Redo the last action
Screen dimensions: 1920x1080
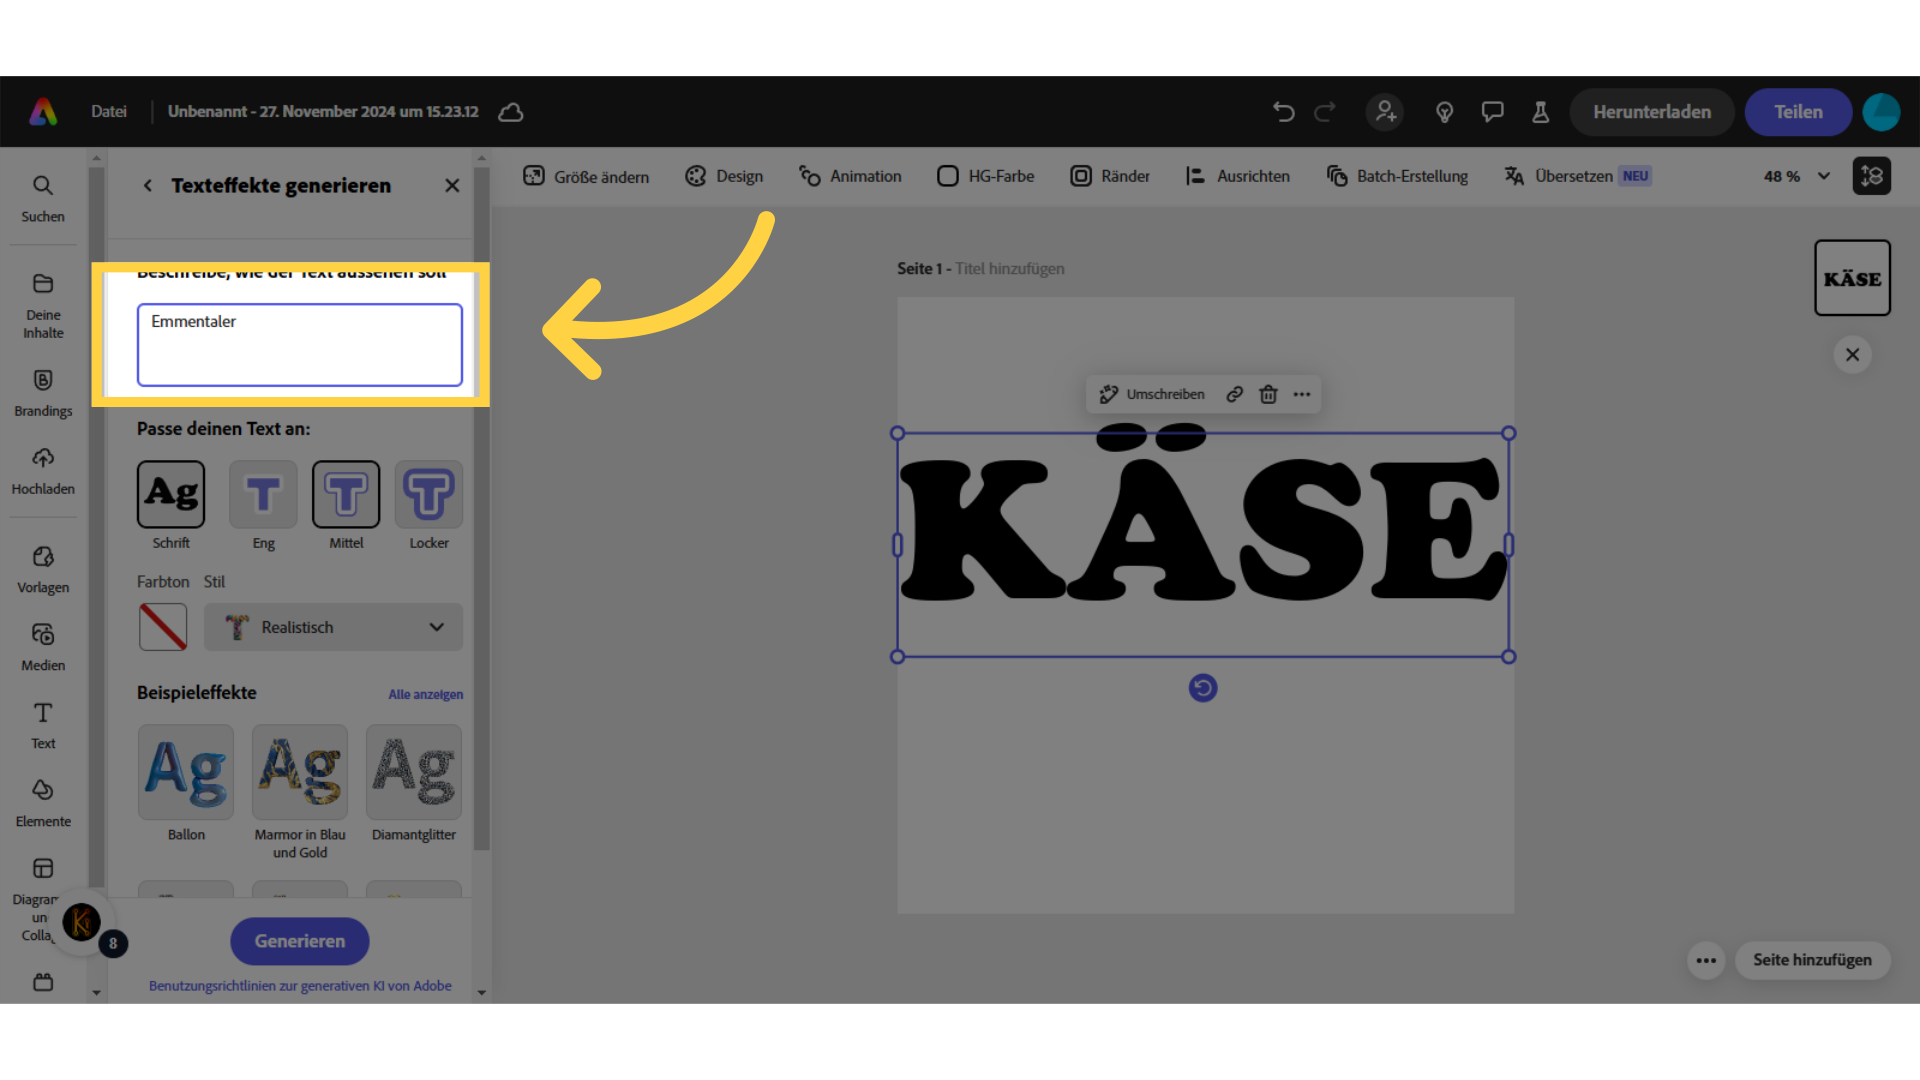(x=1325, y=112)
